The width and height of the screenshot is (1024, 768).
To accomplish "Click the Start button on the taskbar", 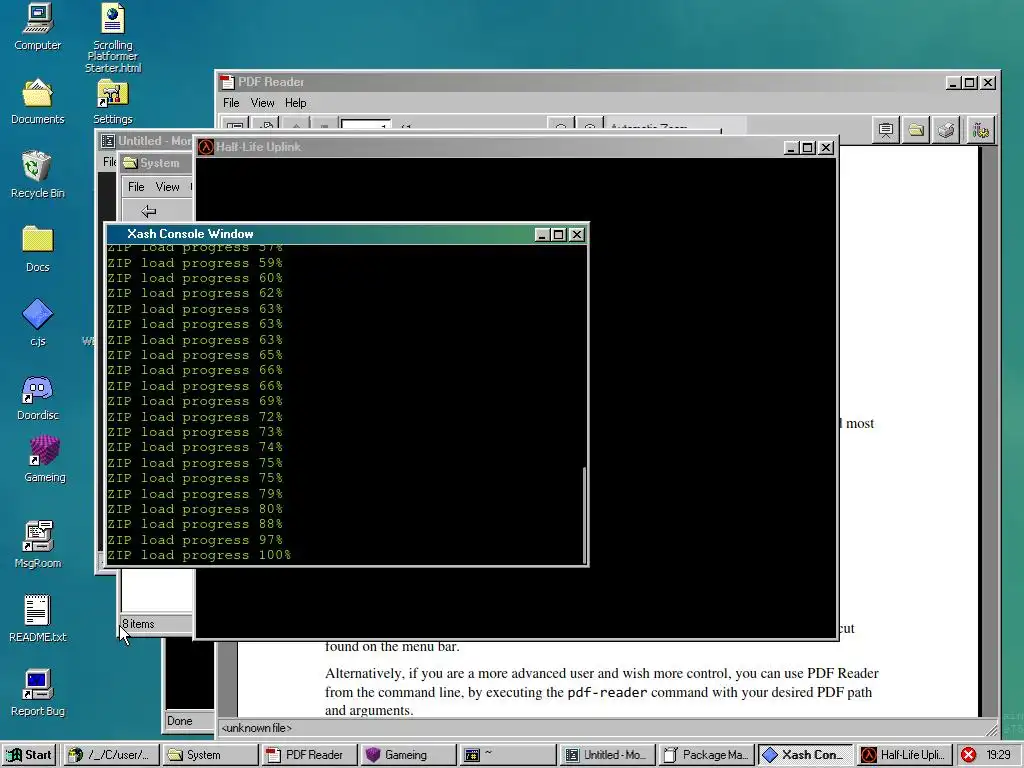I will (29, 755).
